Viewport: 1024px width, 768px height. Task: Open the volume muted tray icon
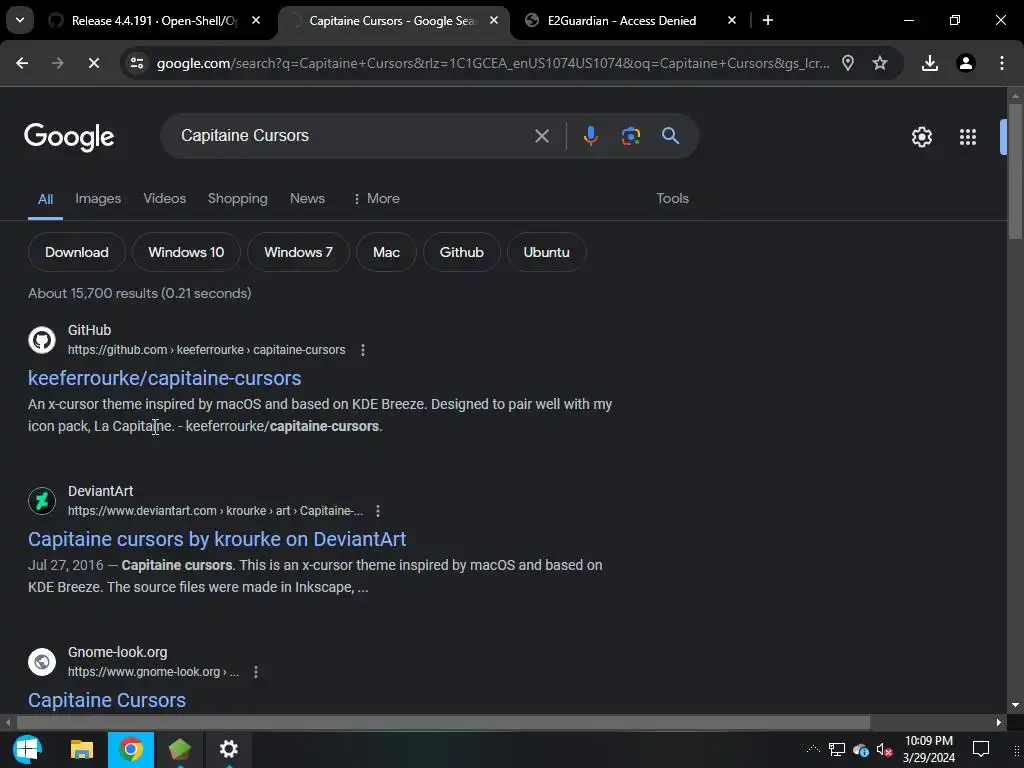pyautogui.click(x=884, y=750)
